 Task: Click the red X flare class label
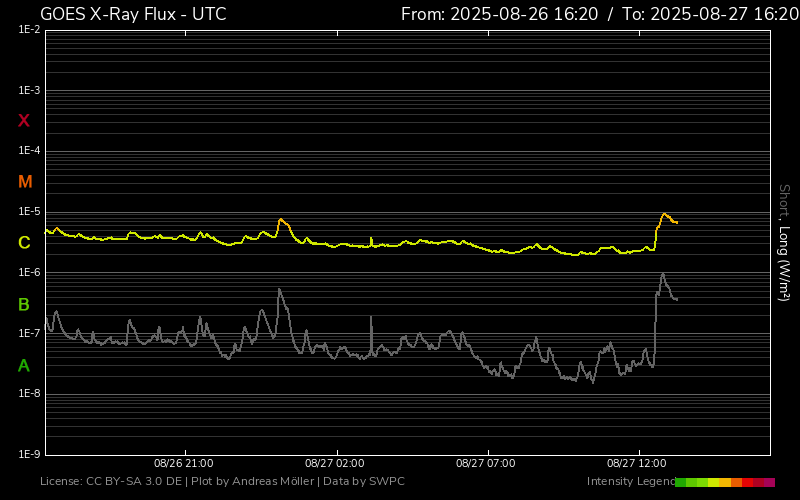click(x=24, y=121)
